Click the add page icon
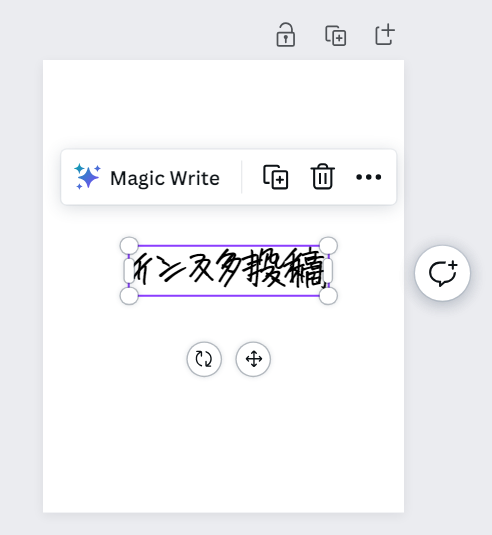This screenshot has height=535, width=492. (385, 34)
